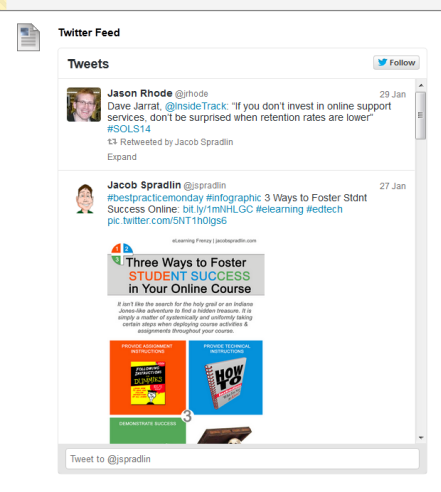The width and height of the screenshot is (441, 492).
Task: Click the document icon beside Twitter Feed
Action: coord(28,37)
